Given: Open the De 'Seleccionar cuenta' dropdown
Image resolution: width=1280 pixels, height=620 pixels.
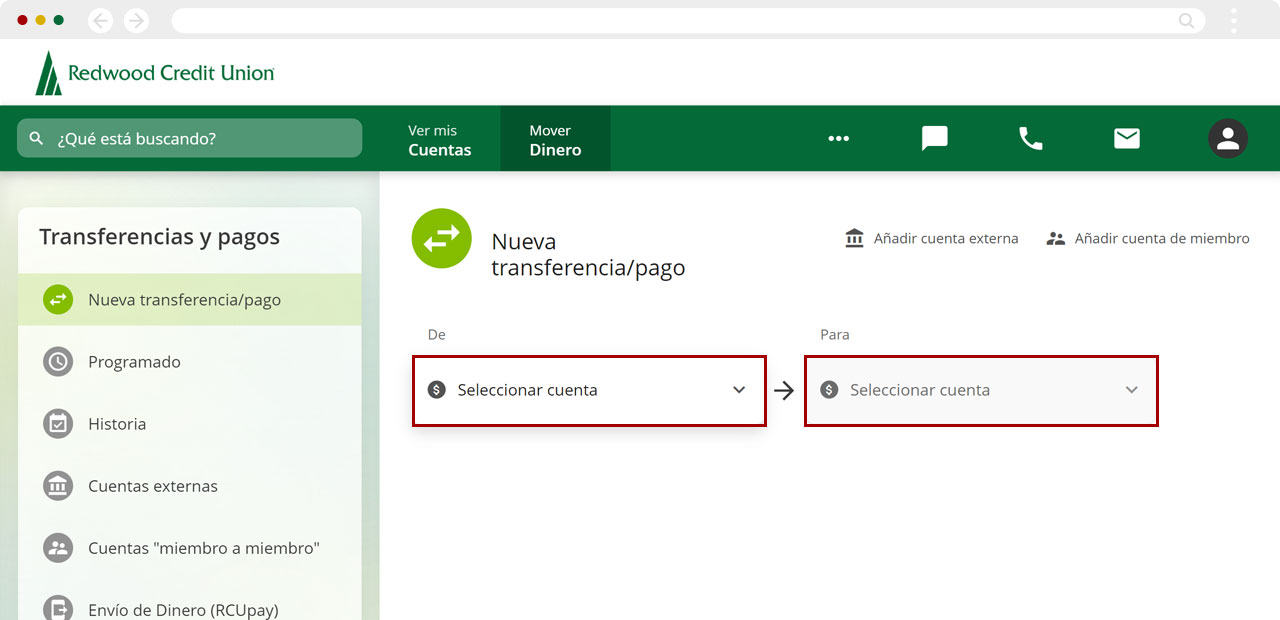Looking at the screenshot, I should pos(589,390).
